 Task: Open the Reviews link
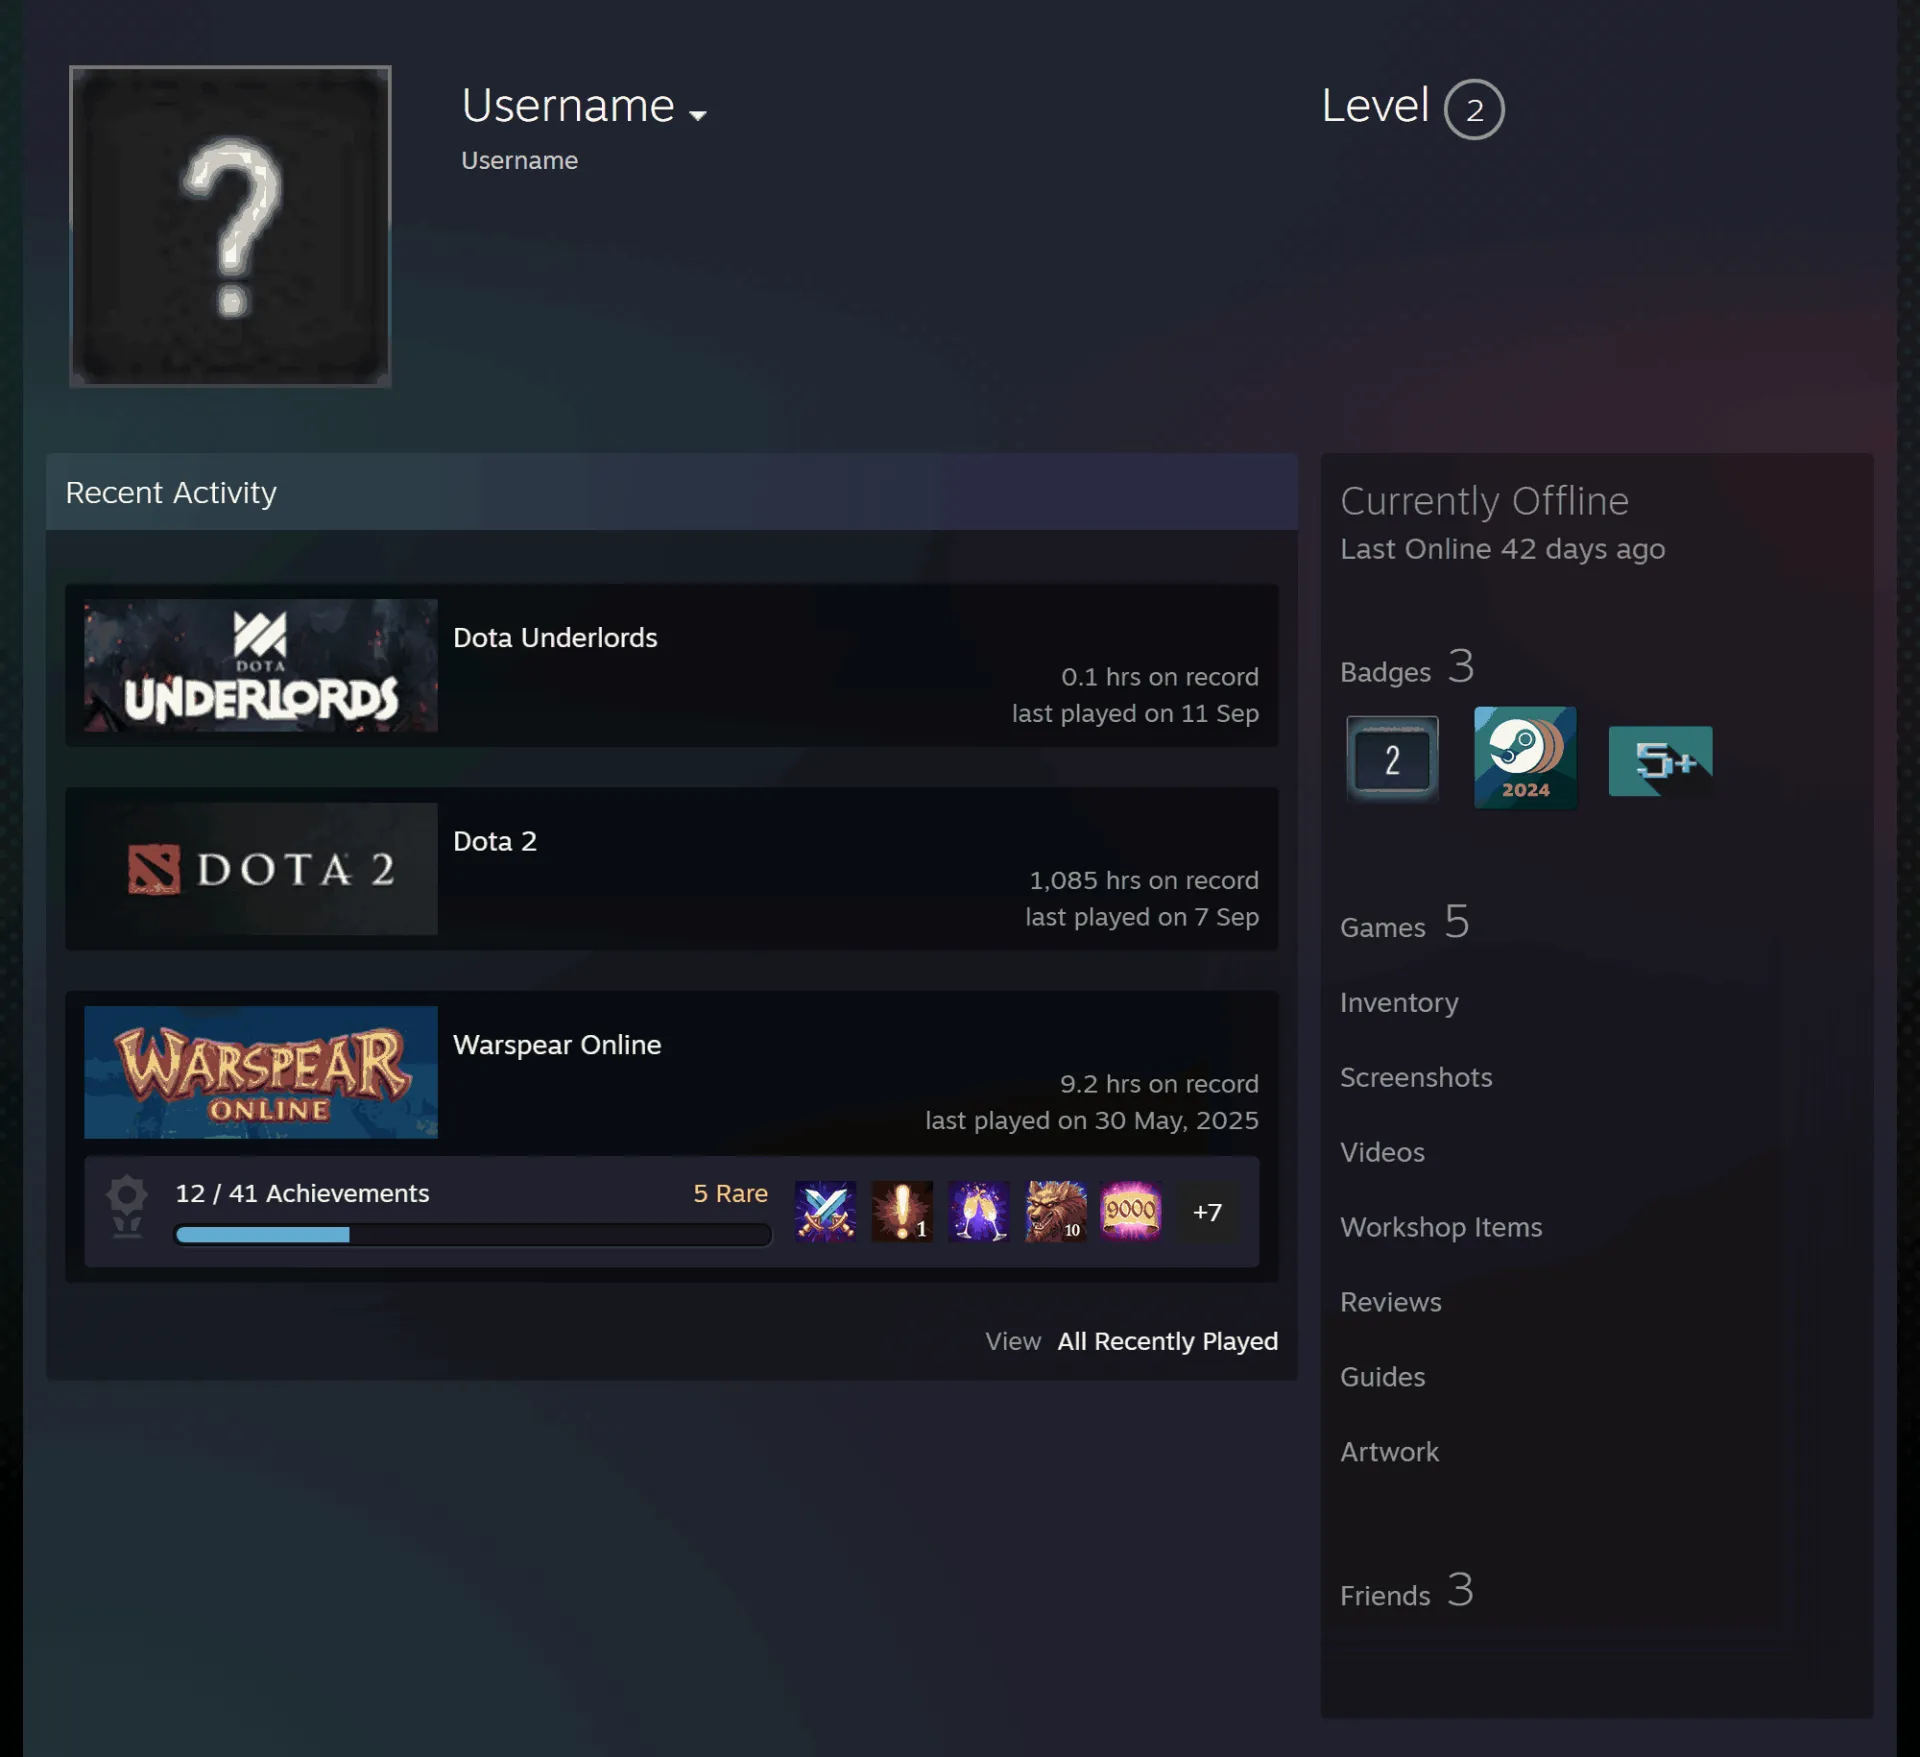coord(1391,1302)
